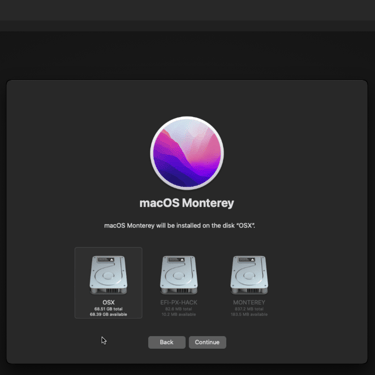Click the 'will be installed on the disk' message
Screen dimensions: 375x375
[x=180, y=226]
